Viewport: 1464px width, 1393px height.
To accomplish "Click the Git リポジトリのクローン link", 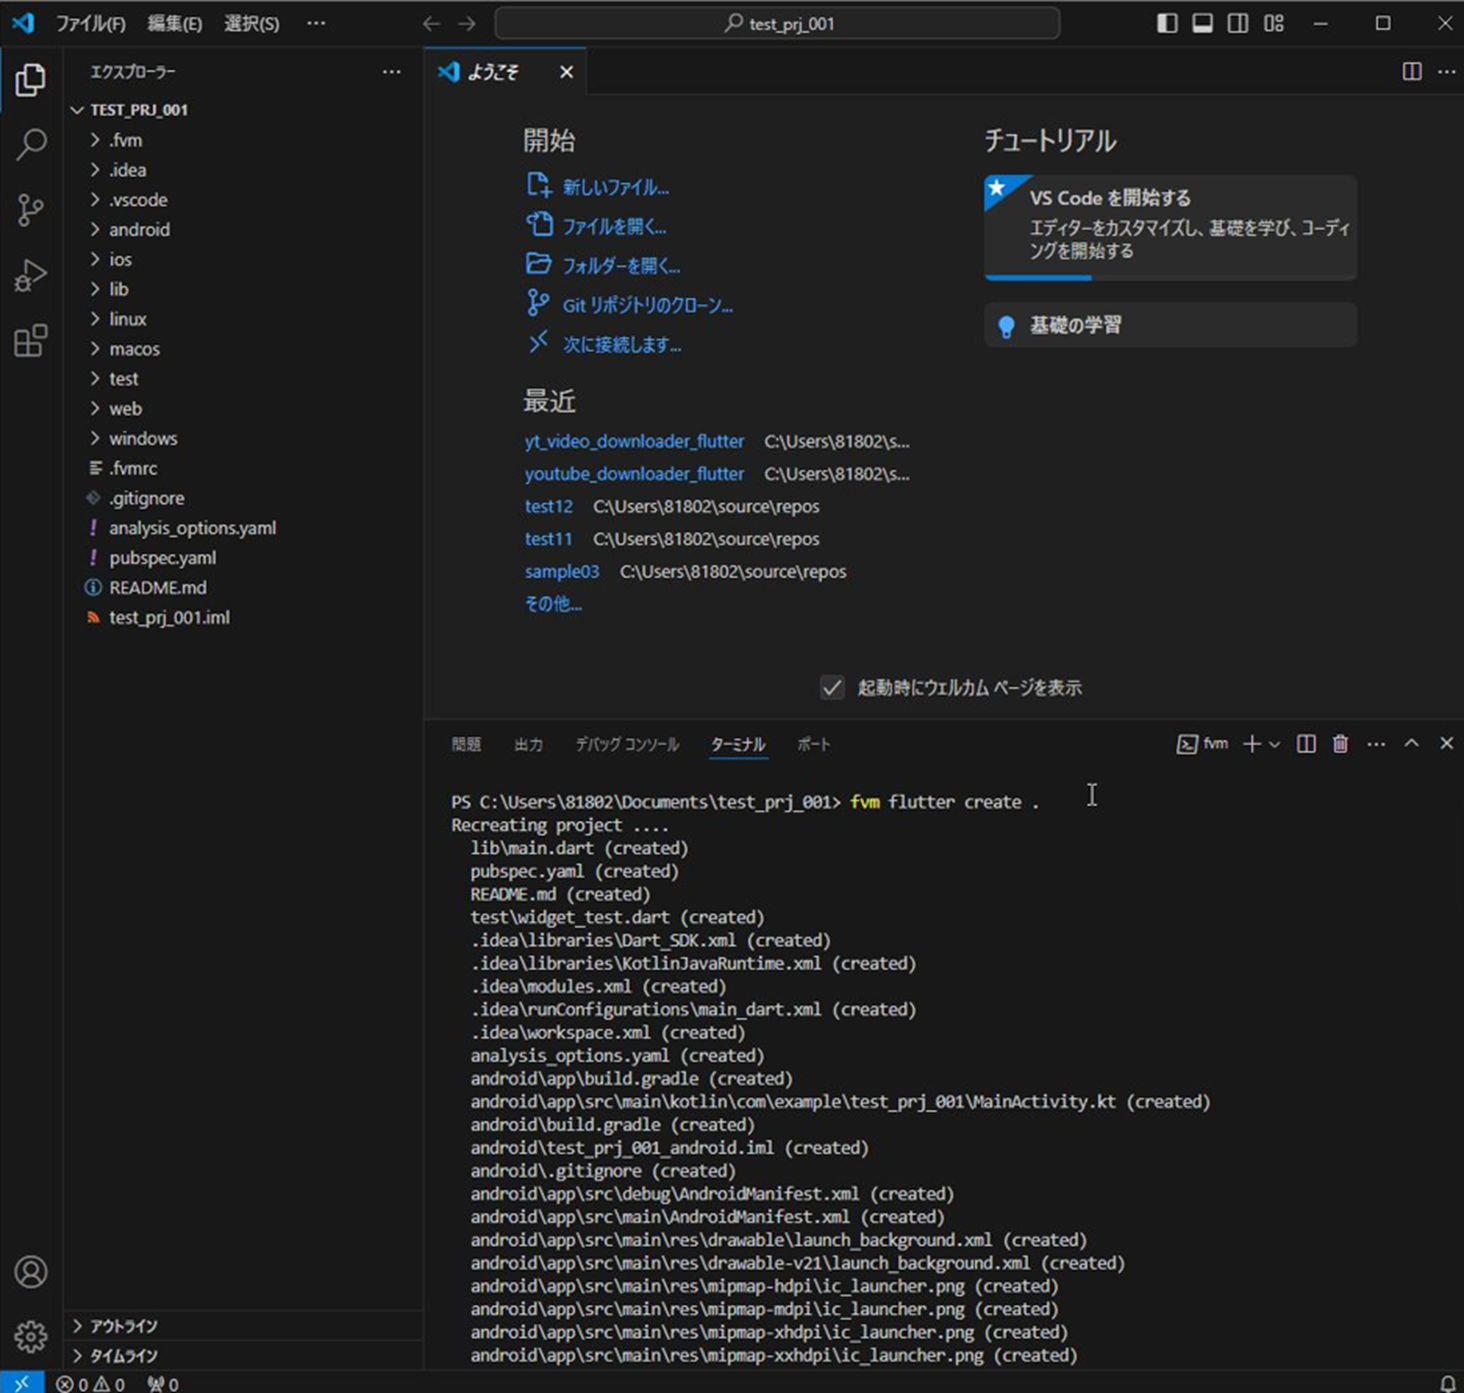I will click(x=648, y=305).
